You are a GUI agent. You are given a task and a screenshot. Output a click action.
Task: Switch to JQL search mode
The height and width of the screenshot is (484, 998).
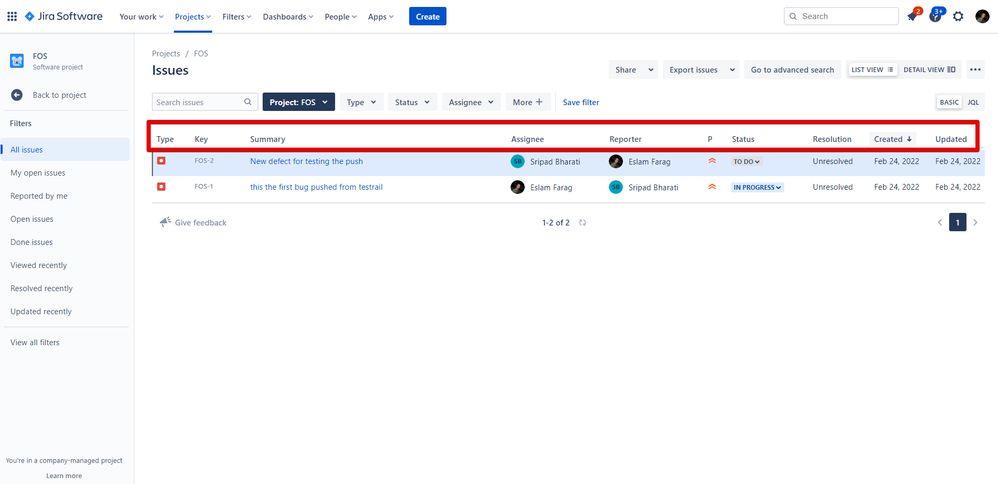(973, 102)
